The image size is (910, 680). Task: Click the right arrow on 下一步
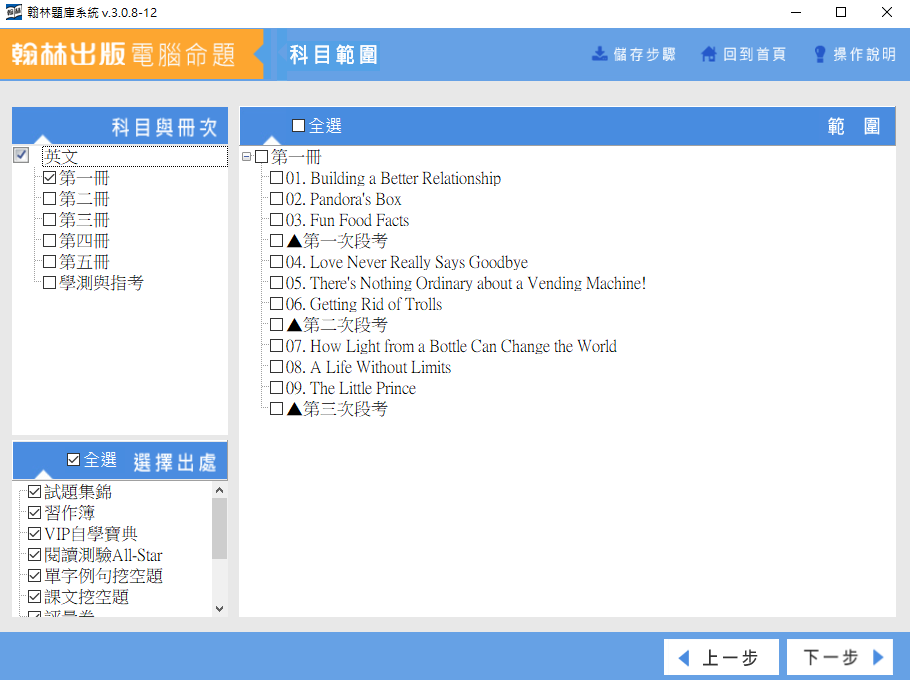pyautogui.click(x=878, y=658)
